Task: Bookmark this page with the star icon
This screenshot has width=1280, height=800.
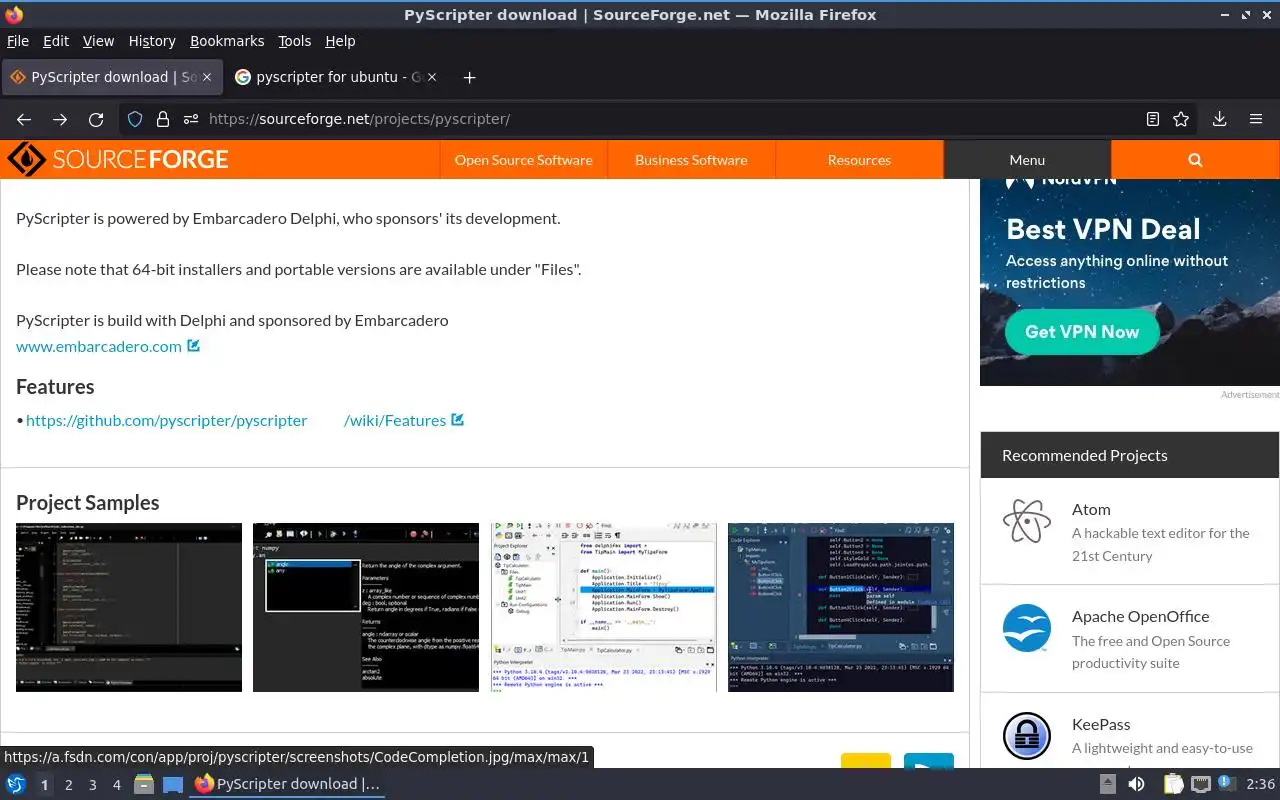Action: tap(1181, 119)
